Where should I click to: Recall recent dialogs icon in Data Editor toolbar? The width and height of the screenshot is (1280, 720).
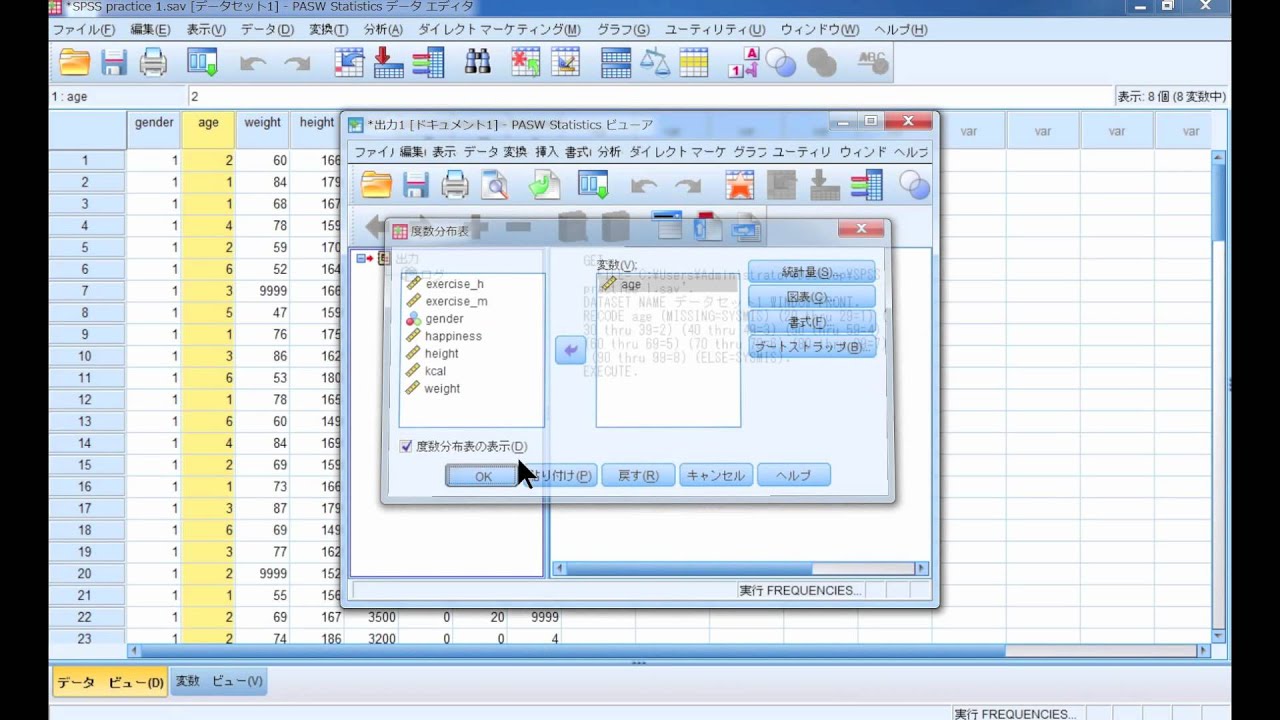[x=202, y=63]
